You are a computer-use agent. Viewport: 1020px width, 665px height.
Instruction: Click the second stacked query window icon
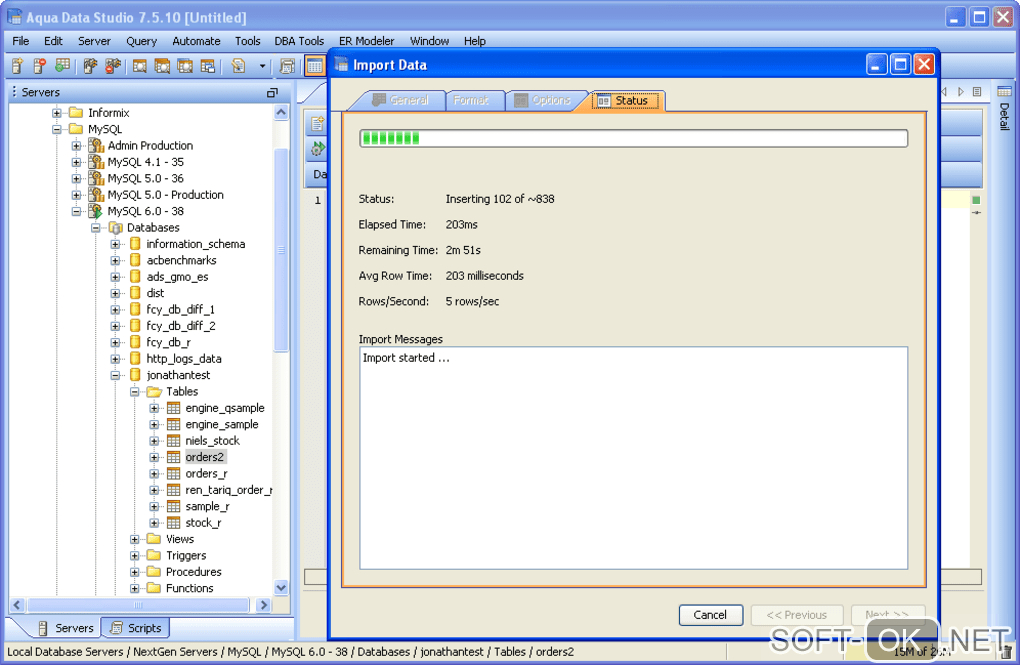point(162,66)
